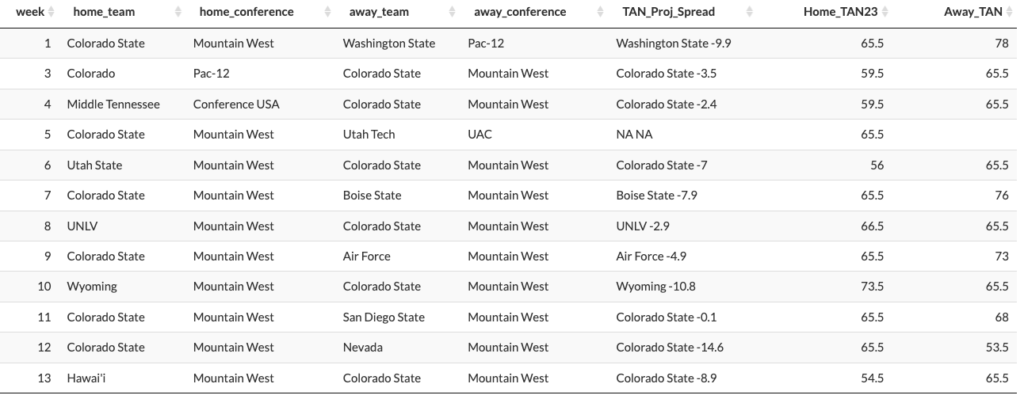Click the UNLV home team cell
Screen dimensions: 1024x399
tap(82, 226)
